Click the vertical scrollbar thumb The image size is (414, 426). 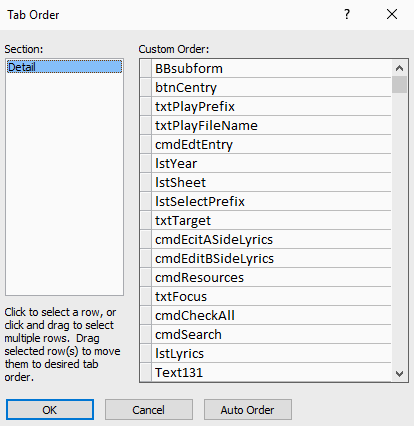pyautogui.click(x=399, y=85)
